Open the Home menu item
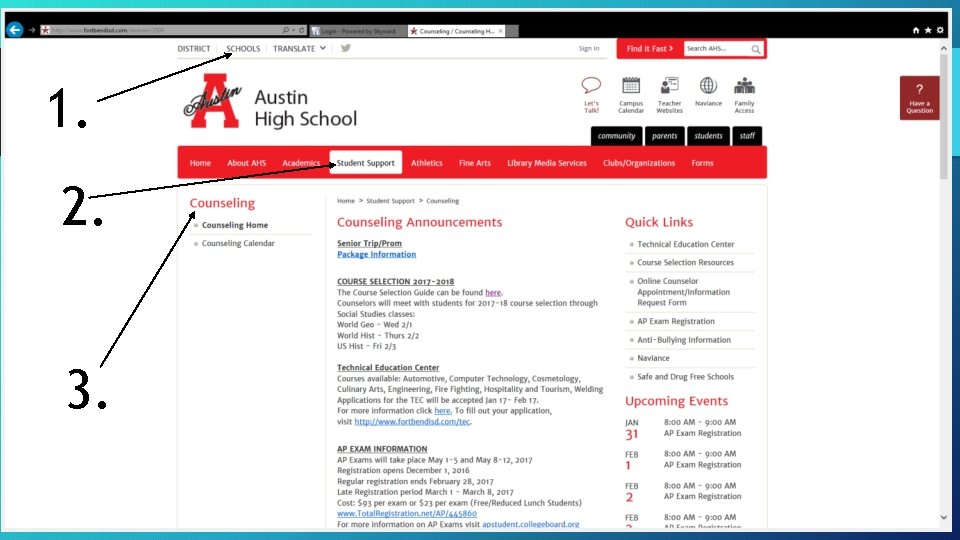The width and height of the screenshot is (960, 540). tap(200, 163)
